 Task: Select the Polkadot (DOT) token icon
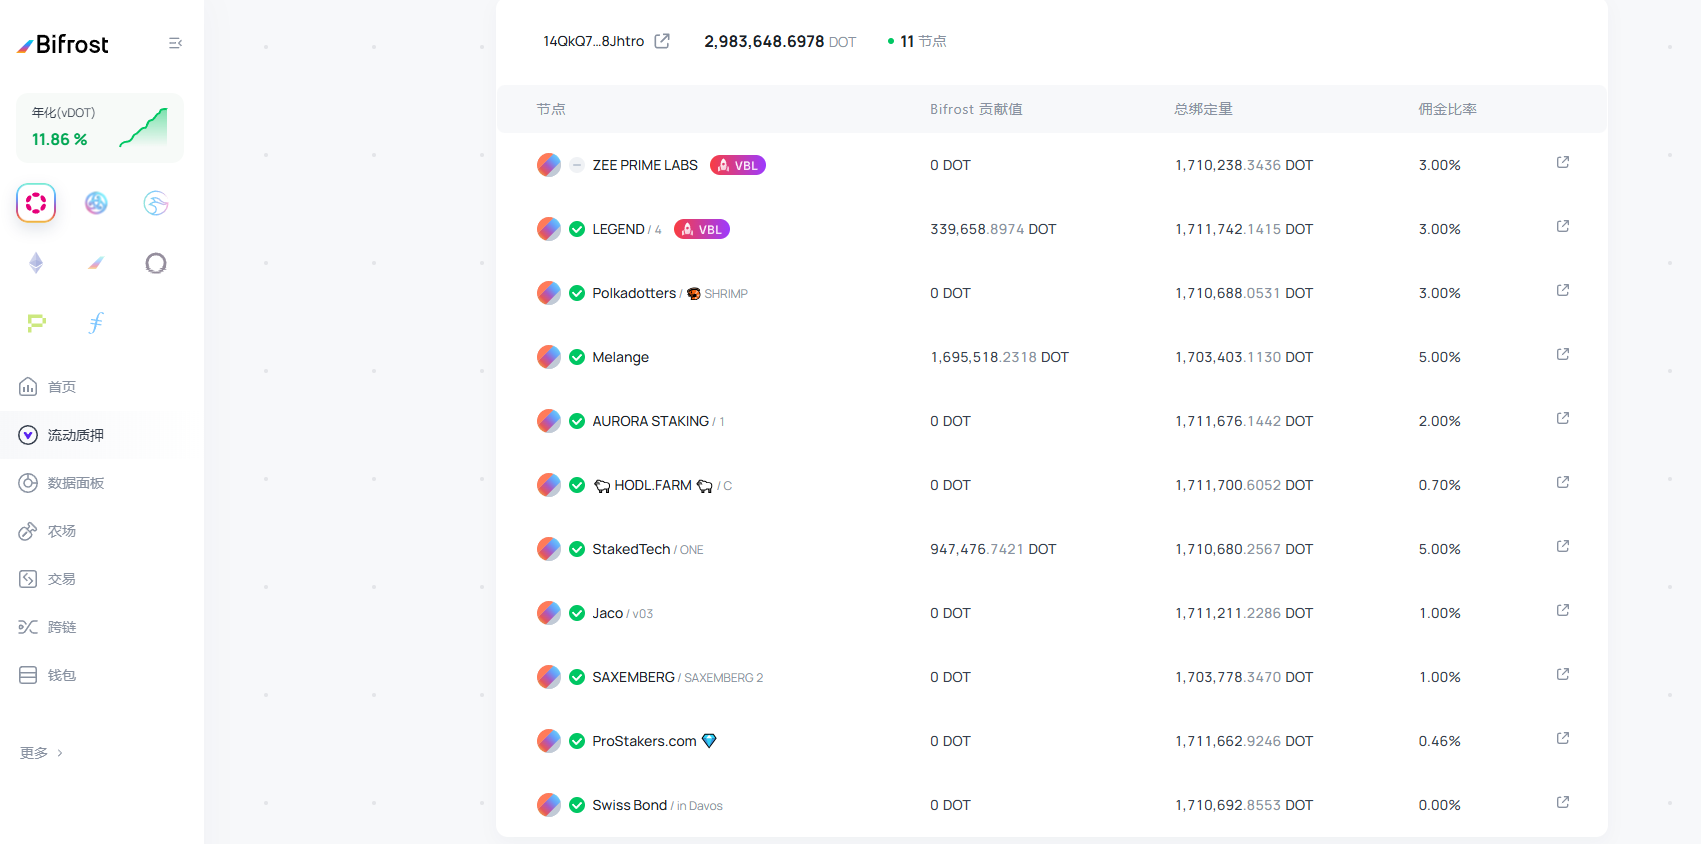pos(36,203)
